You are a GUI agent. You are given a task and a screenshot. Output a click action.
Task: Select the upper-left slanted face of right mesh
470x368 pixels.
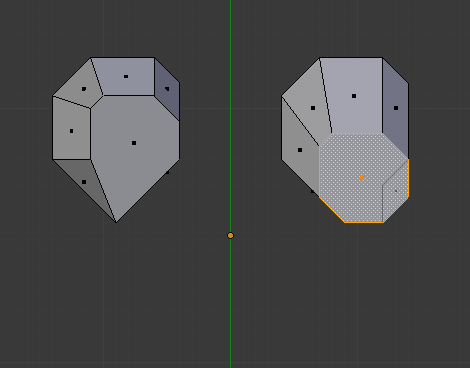pos(313,108)
